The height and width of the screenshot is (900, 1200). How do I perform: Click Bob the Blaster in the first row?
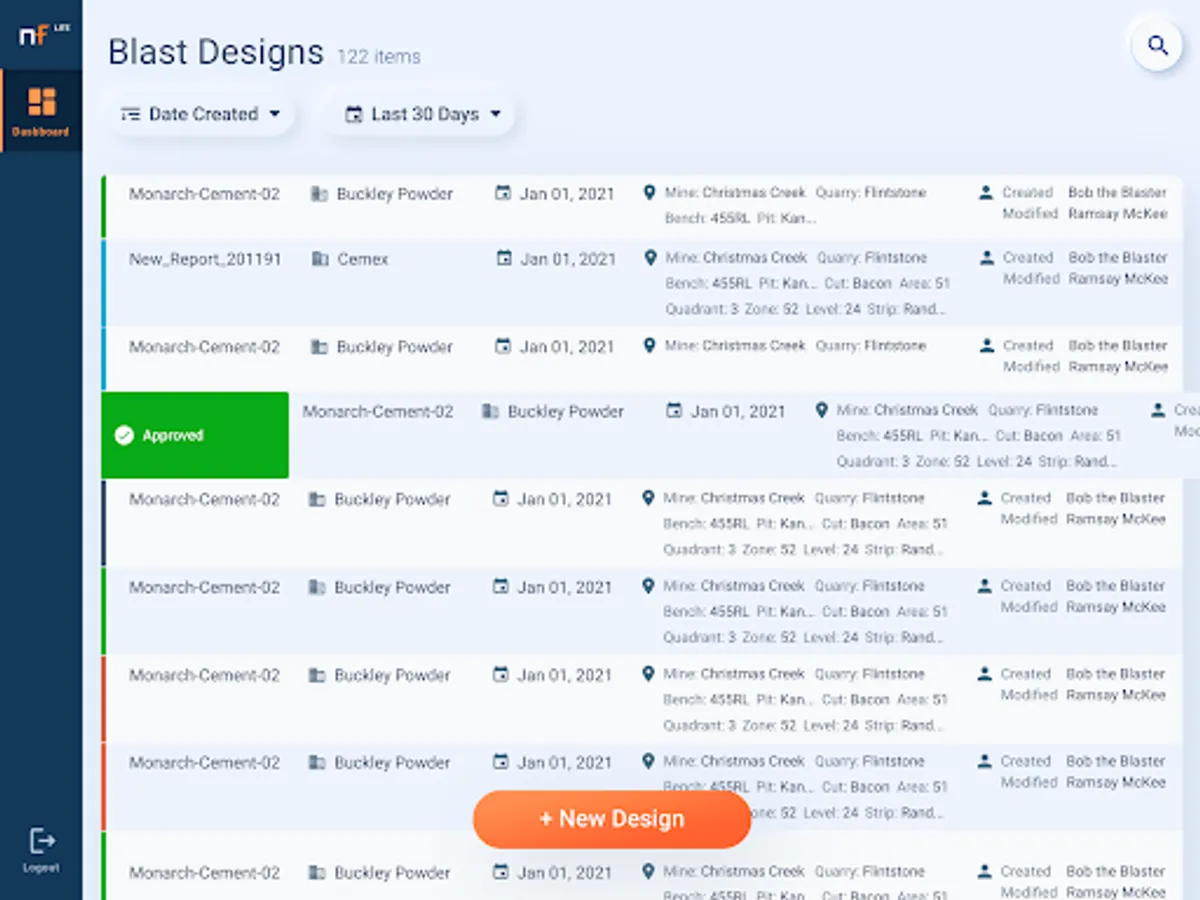[x=1117, y=192]
